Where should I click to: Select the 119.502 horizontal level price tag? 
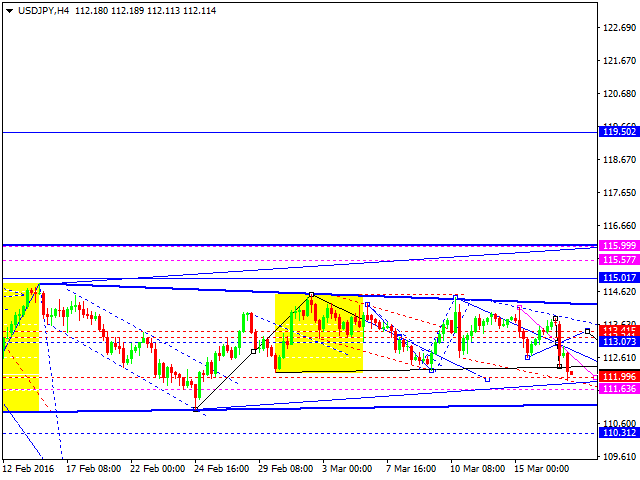pos(616,132)
